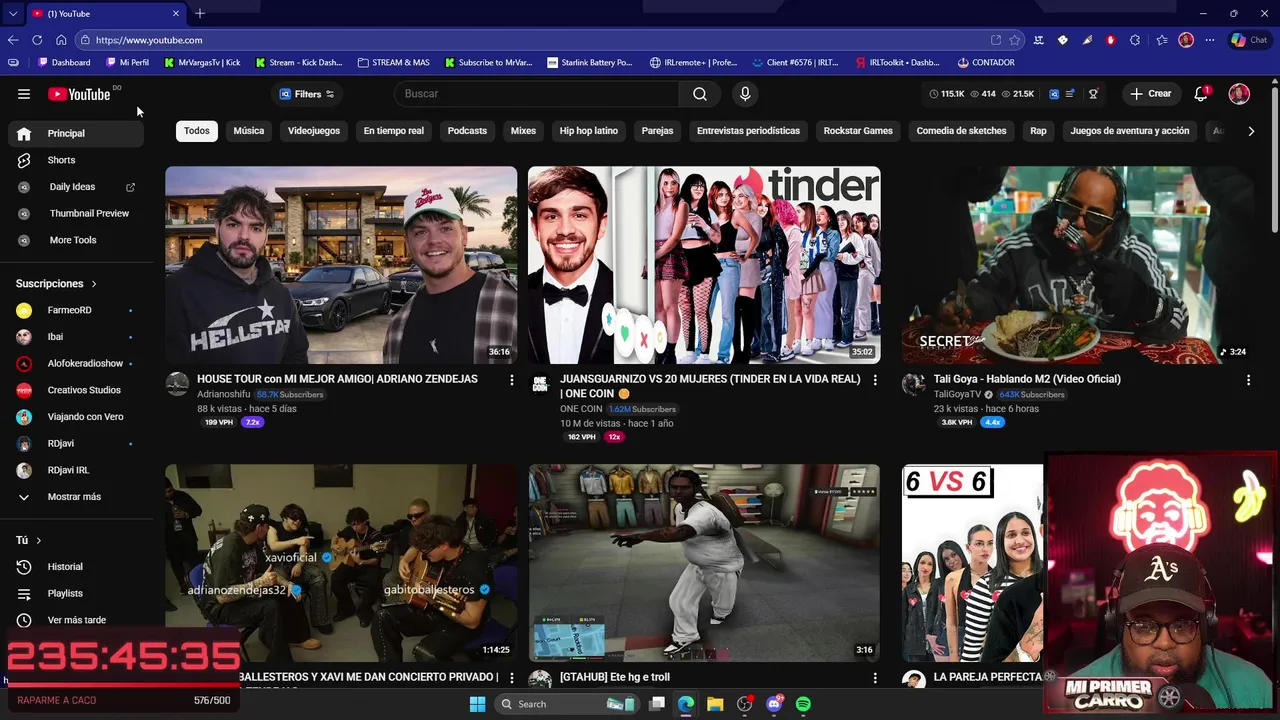1280x720 pixels.
Task: Click the vidIQ trophy icon
Action: point(1093,94)
